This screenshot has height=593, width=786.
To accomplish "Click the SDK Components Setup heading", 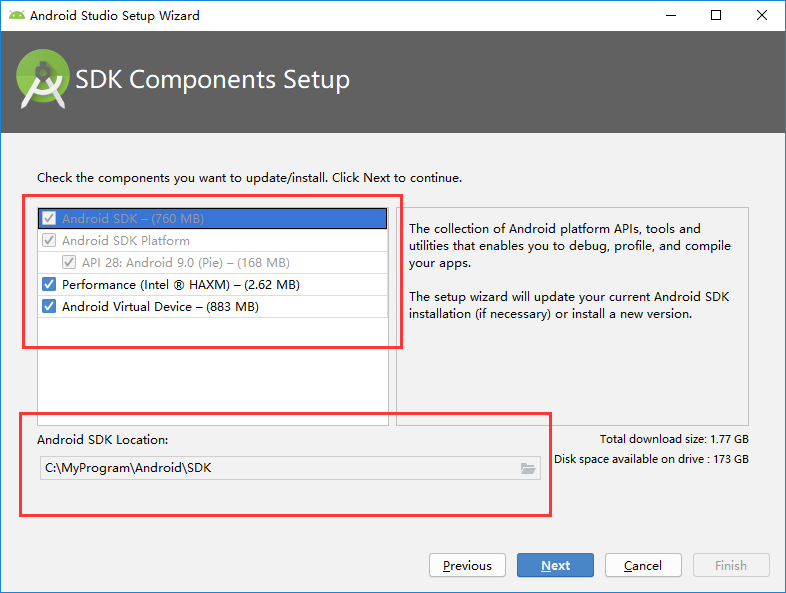I will pyautogui.click(x=213, y=79).
